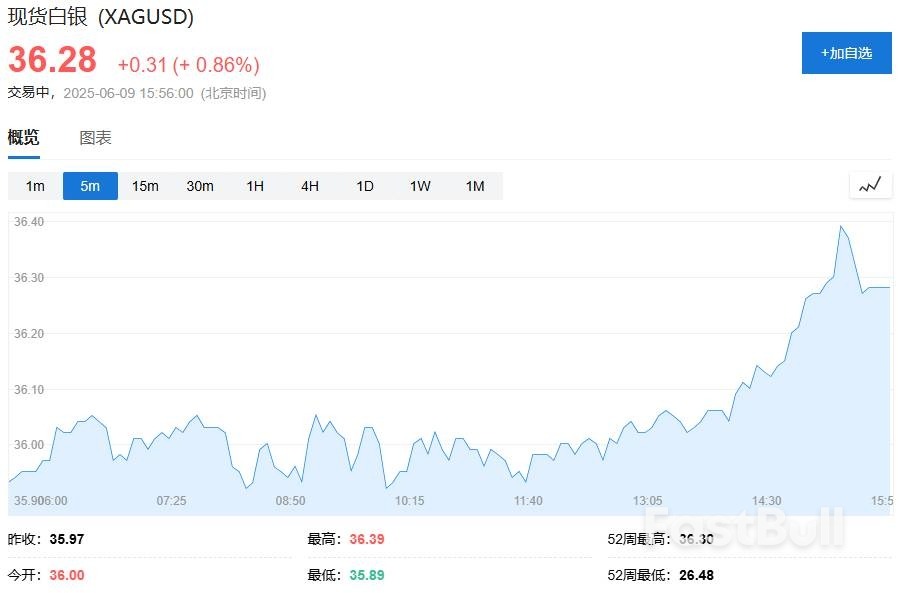This screenshot has height=593, width=899.
Task: Select the 5m timeframe
Action: point(90,186)
